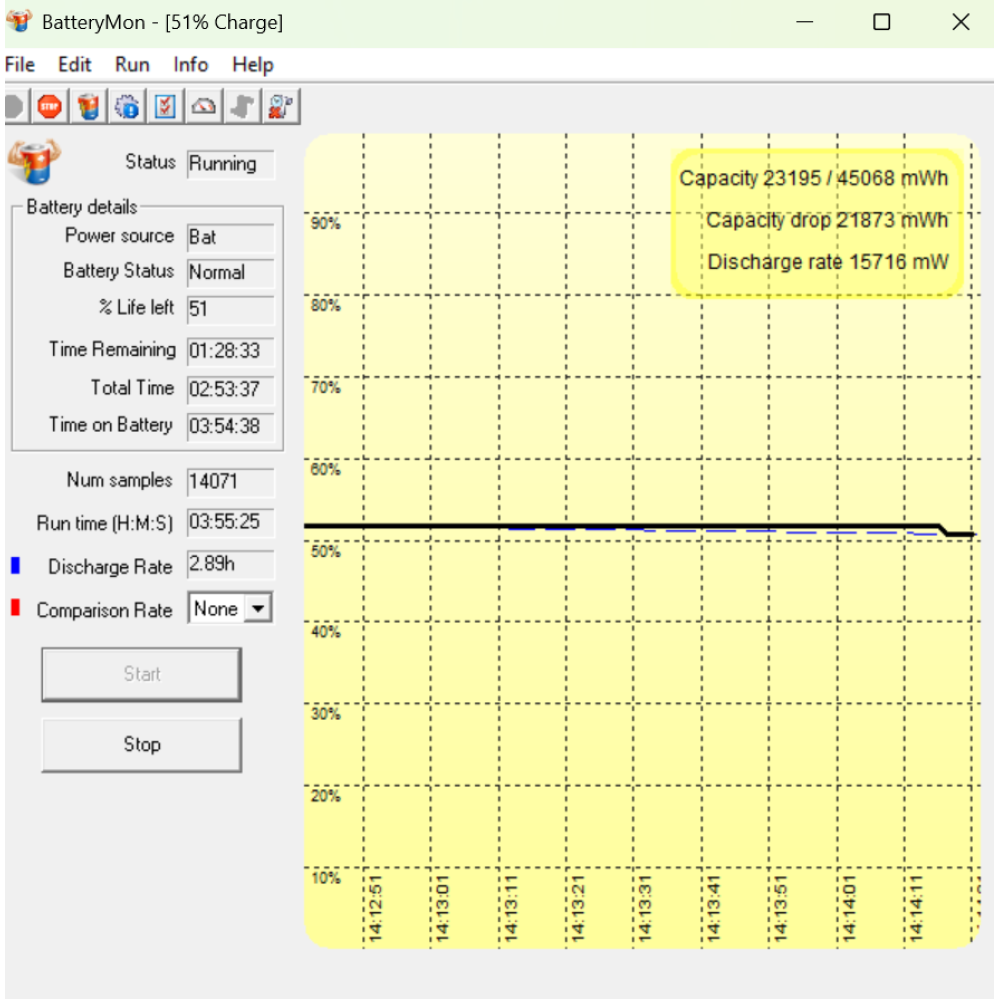
Task: Click the gauge meter toolbar icon
Action: 204,106
